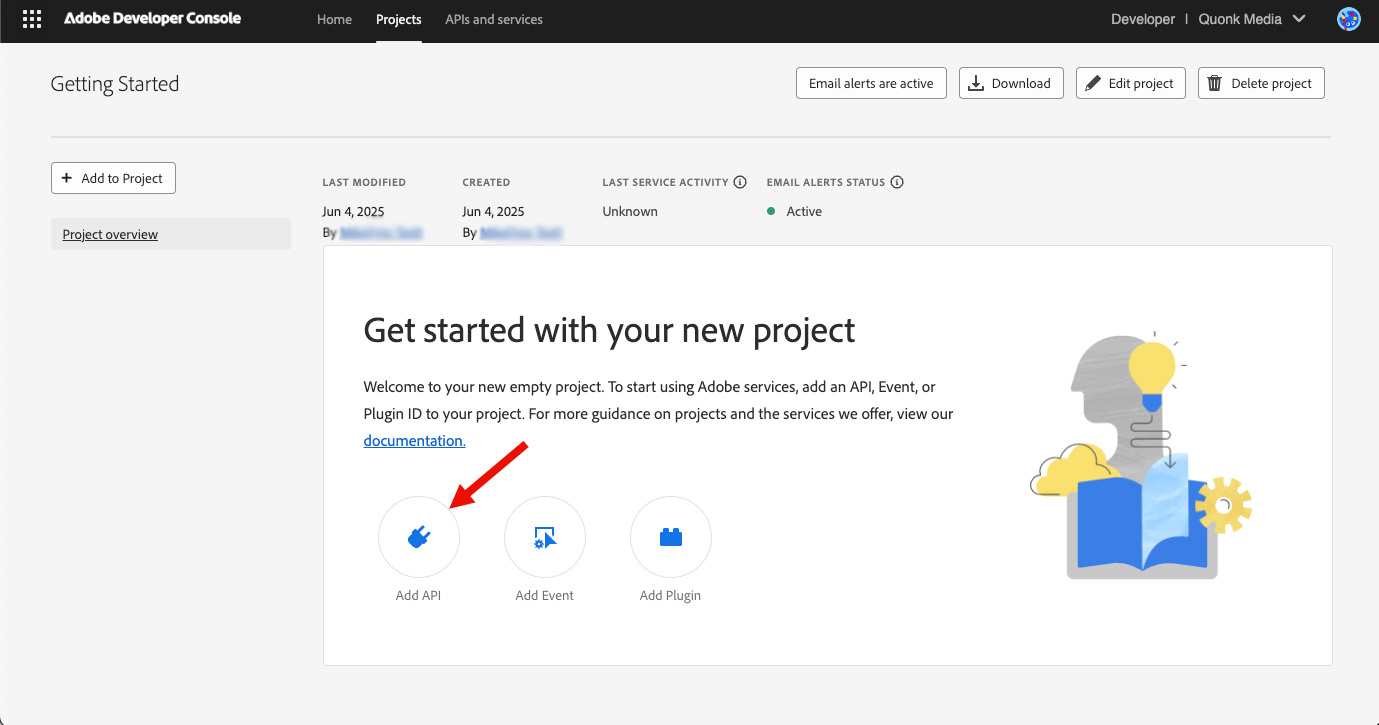Choose the Add Plugin icon

click(670, 537)
